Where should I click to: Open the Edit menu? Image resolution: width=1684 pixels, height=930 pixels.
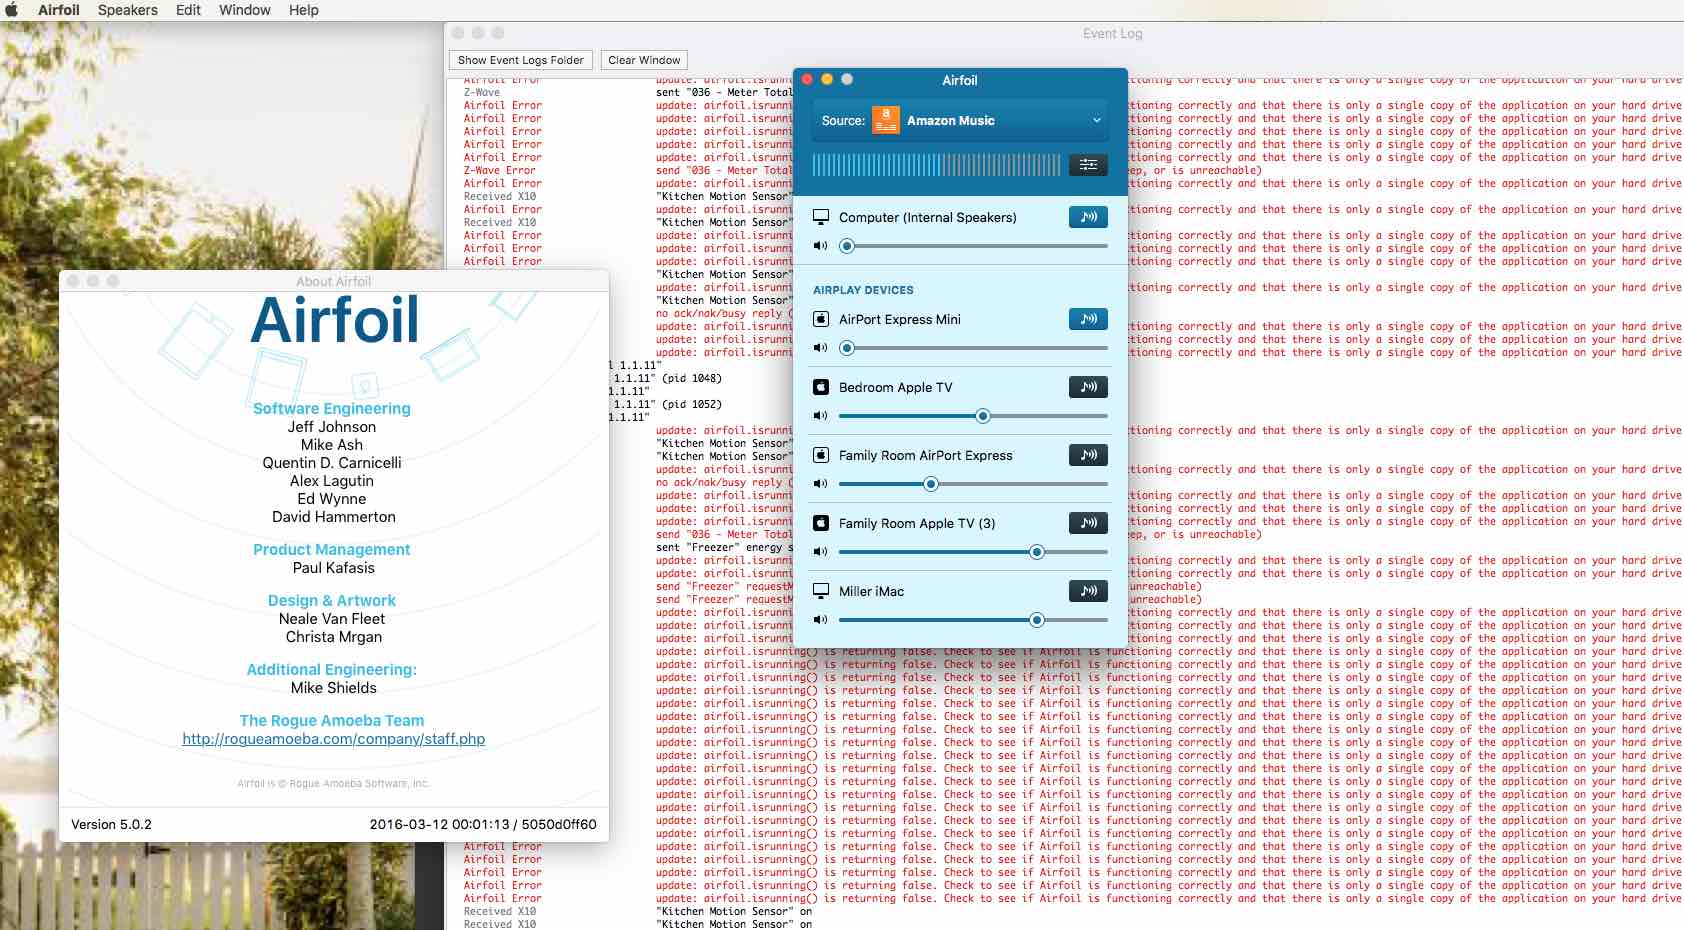[x=188, y=10]
